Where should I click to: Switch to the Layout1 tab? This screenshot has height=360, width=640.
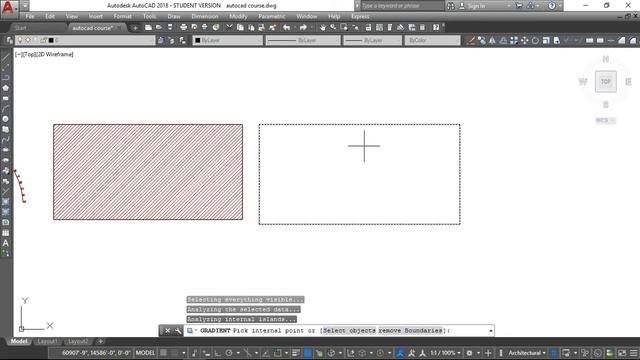(x=47, y=341)
